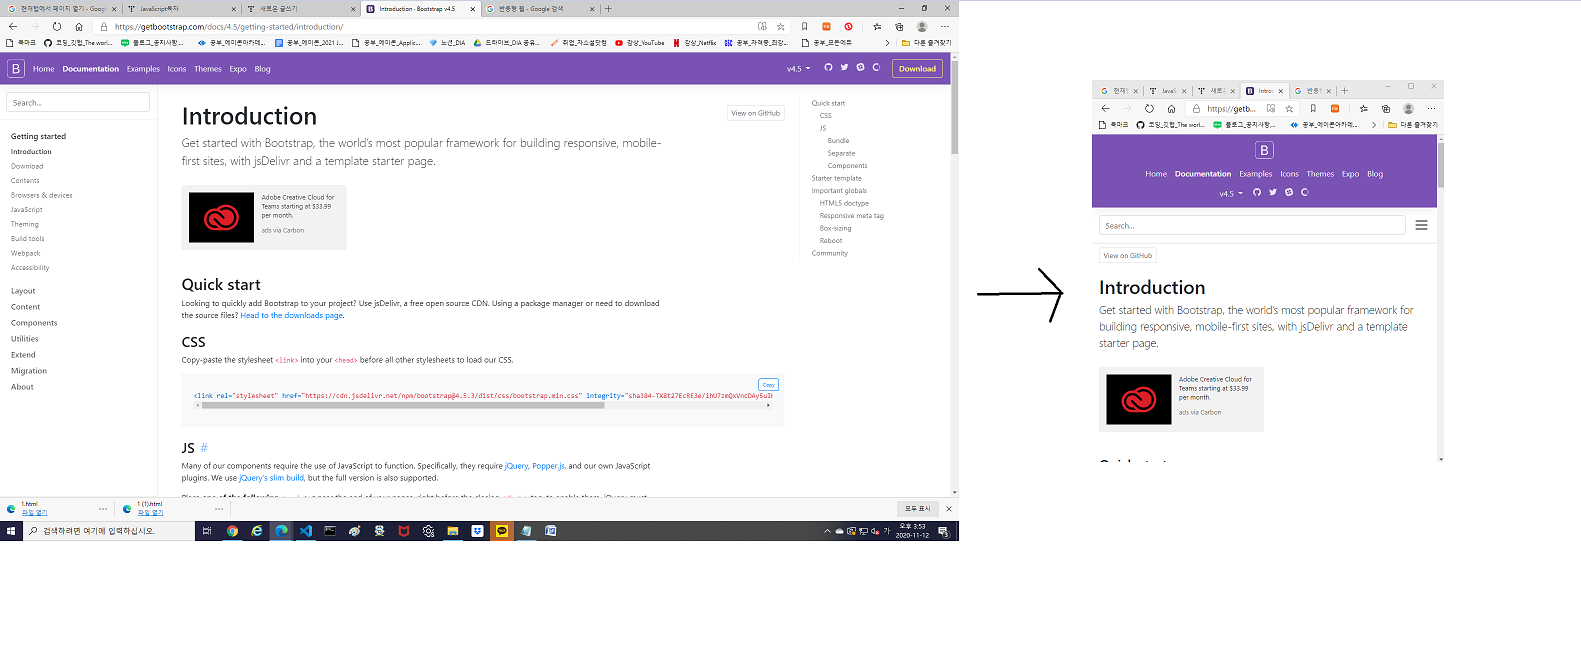Open the jQuery link in JS paragraph
Image resolution: width=1581 pixels, height=657 pixels.
[x=517, y=466]
